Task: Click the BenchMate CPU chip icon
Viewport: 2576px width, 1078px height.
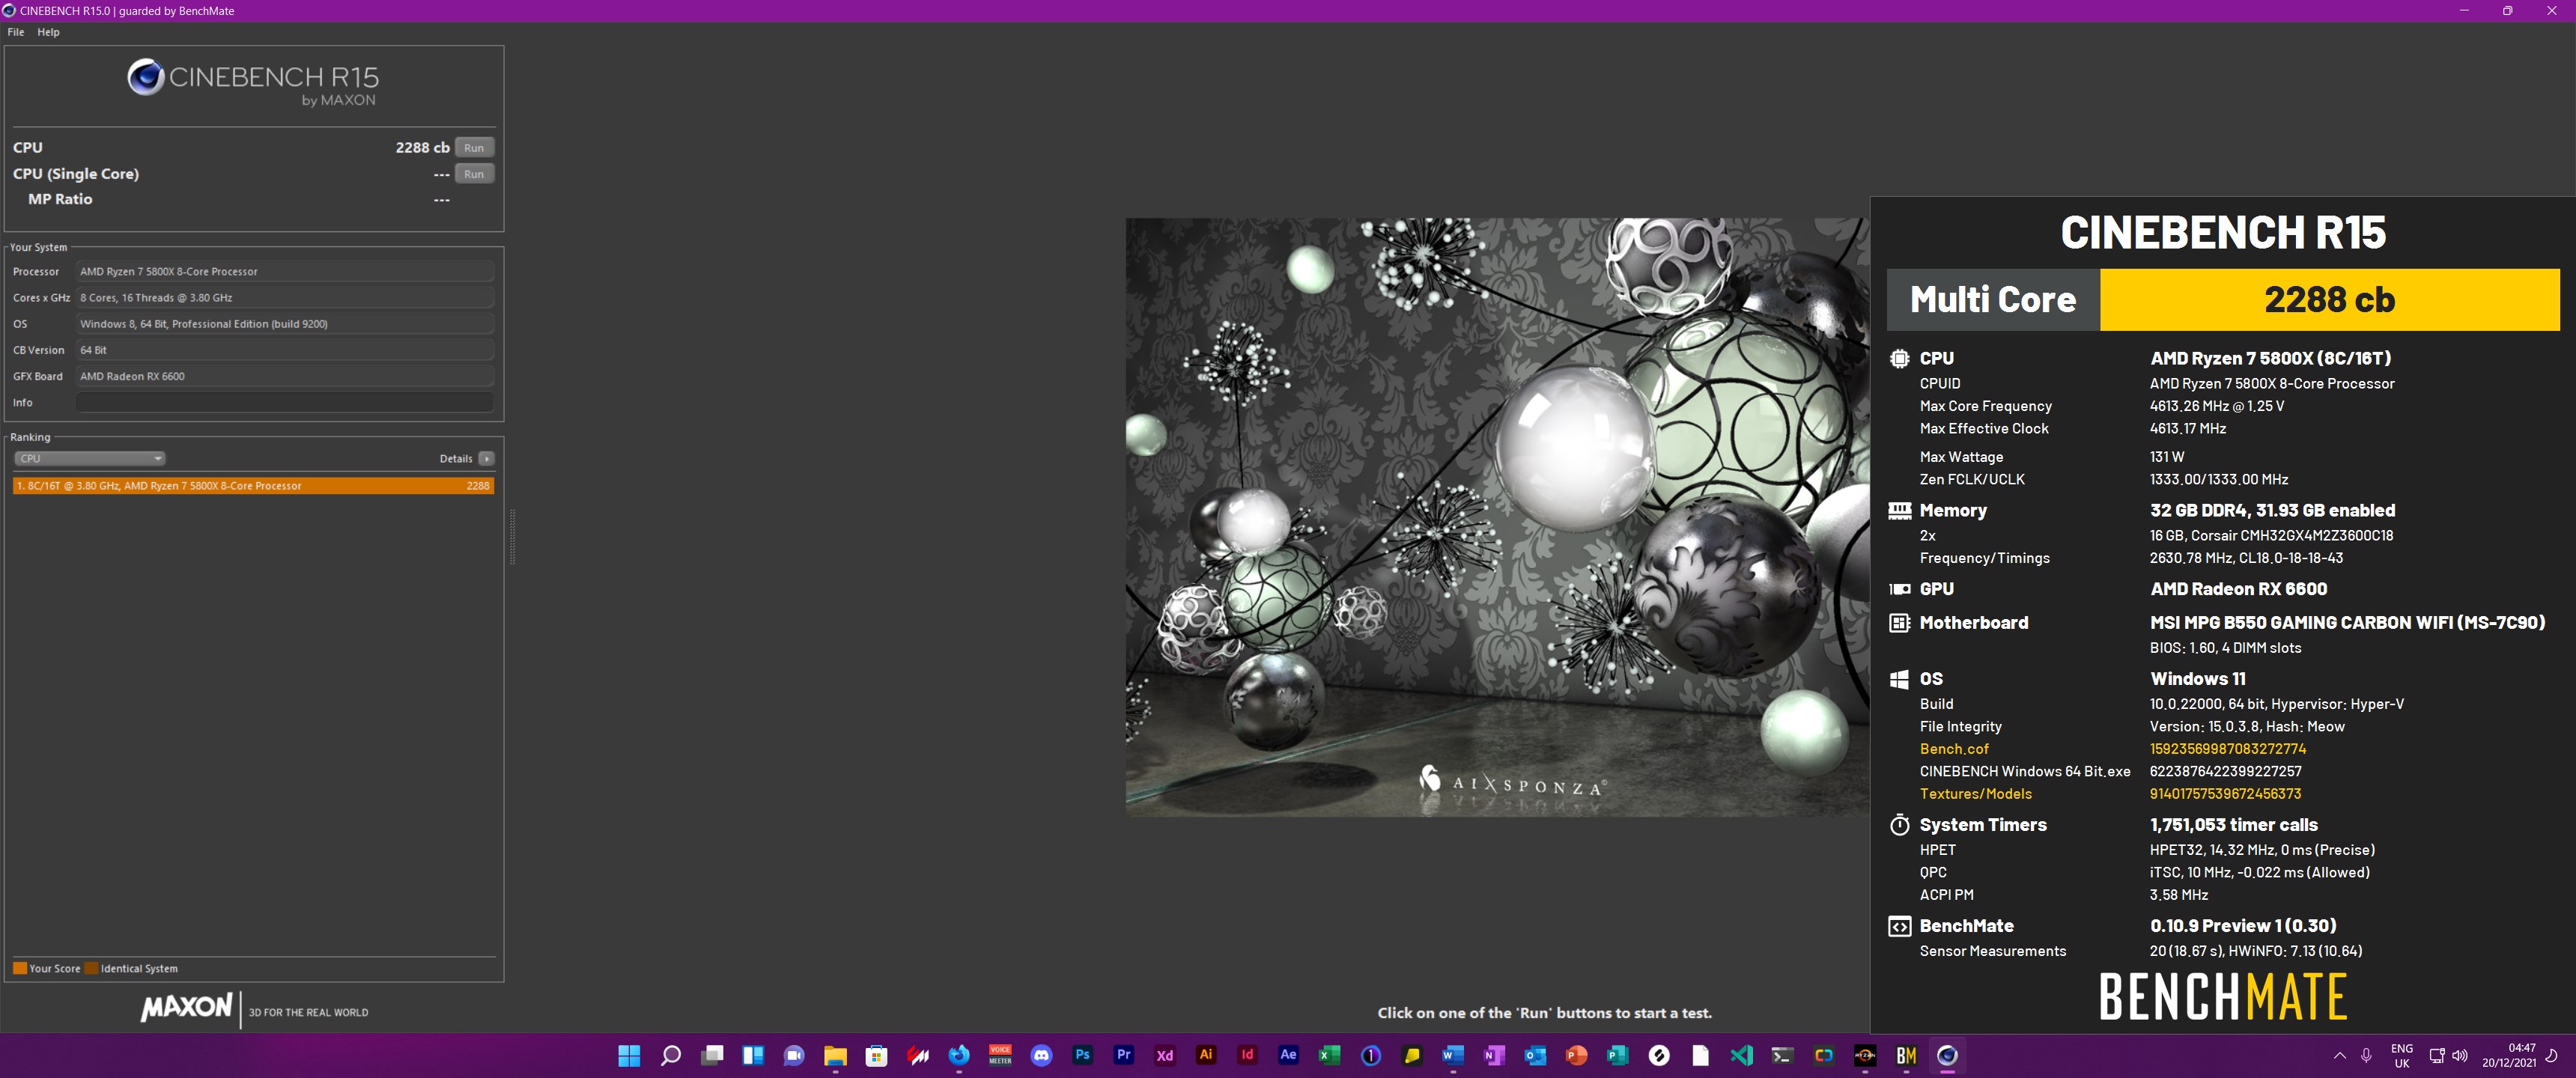Action: pos(1899,358)
